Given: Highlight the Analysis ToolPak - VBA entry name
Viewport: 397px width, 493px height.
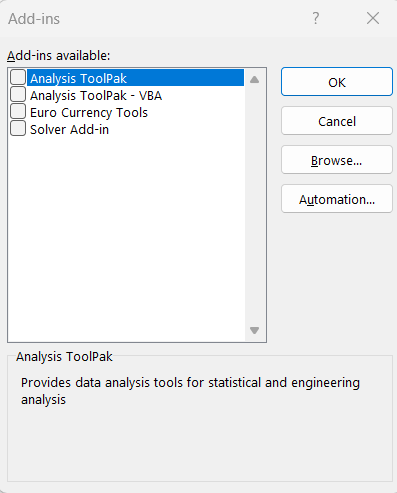Looking at the screenshot, I should [x=96, y=96].
